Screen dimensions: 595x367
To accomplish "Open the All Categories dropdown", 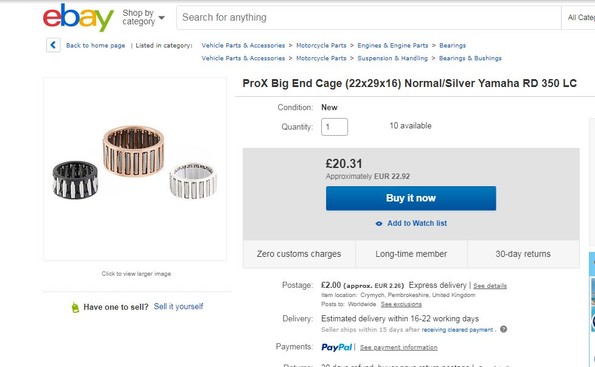I will [x=578, y=17].
